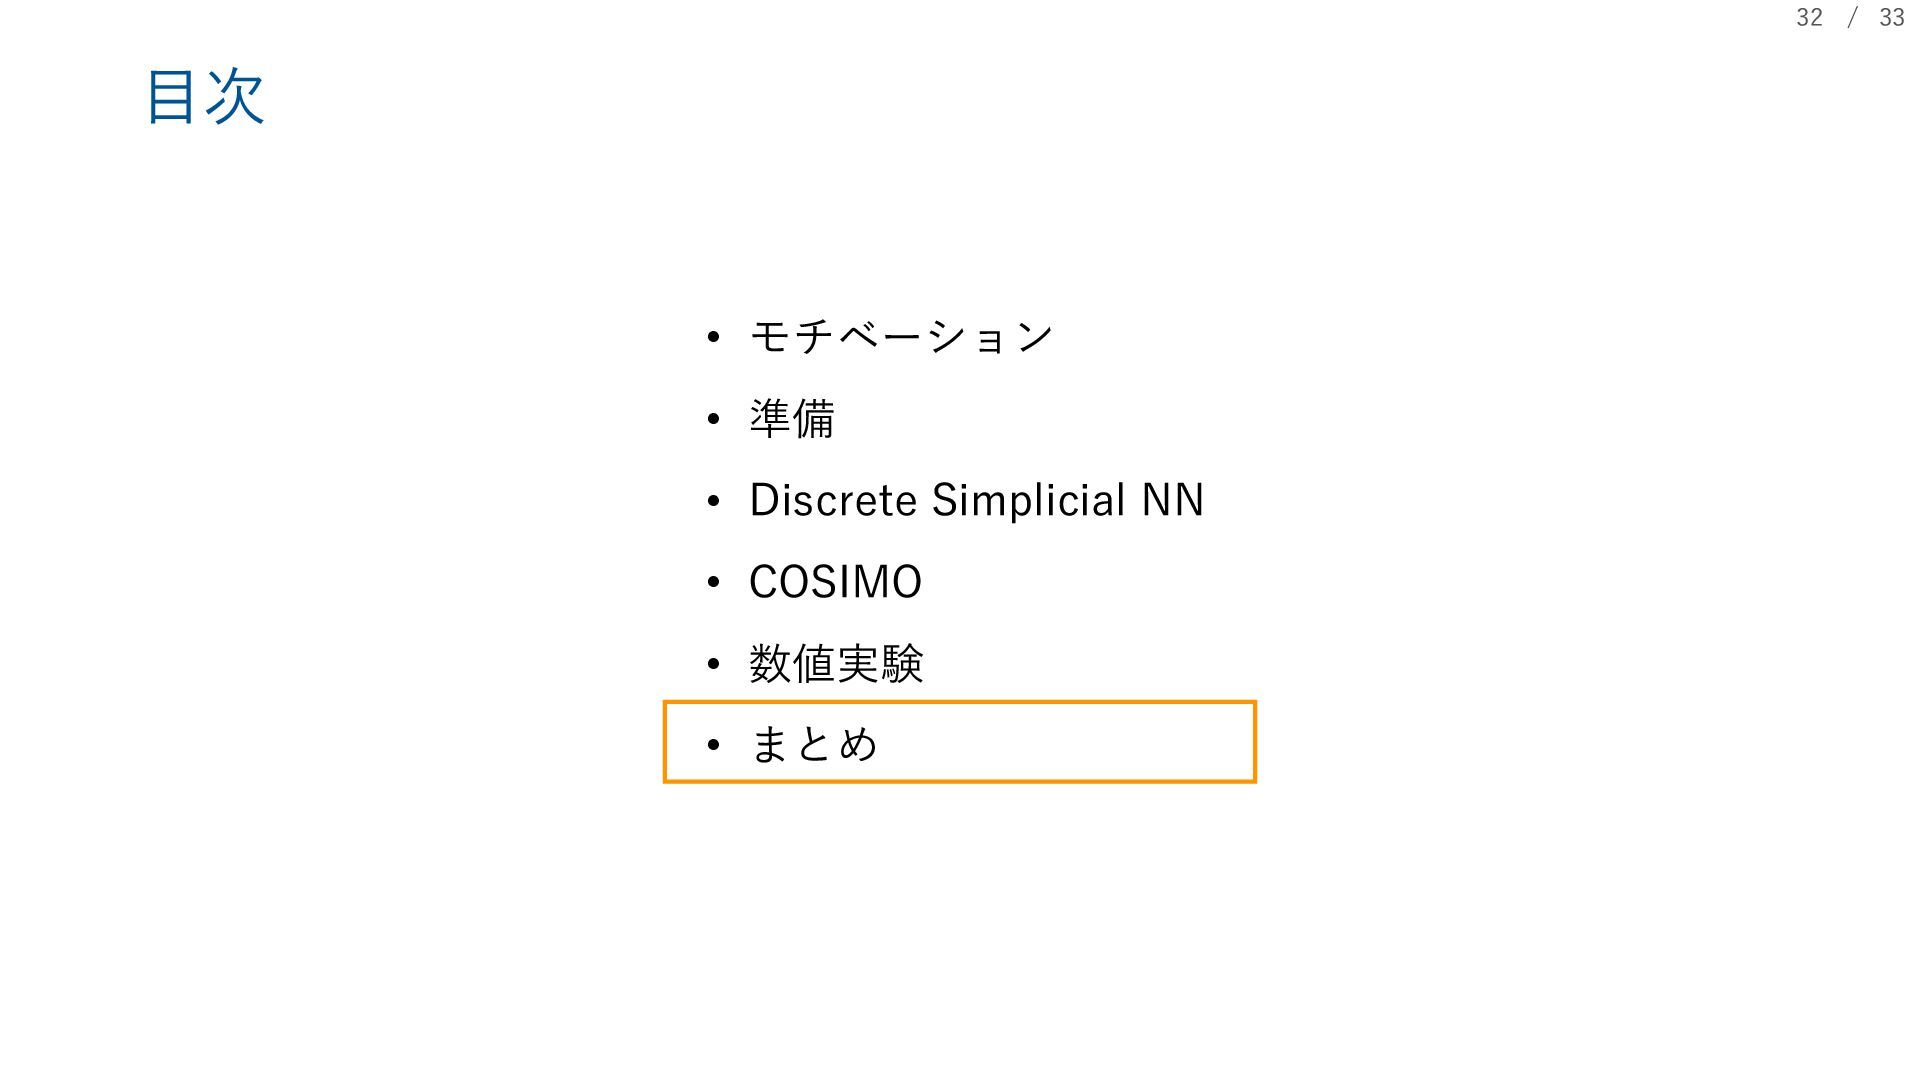Click the まとめ agenda item text

tap(813, 744)
